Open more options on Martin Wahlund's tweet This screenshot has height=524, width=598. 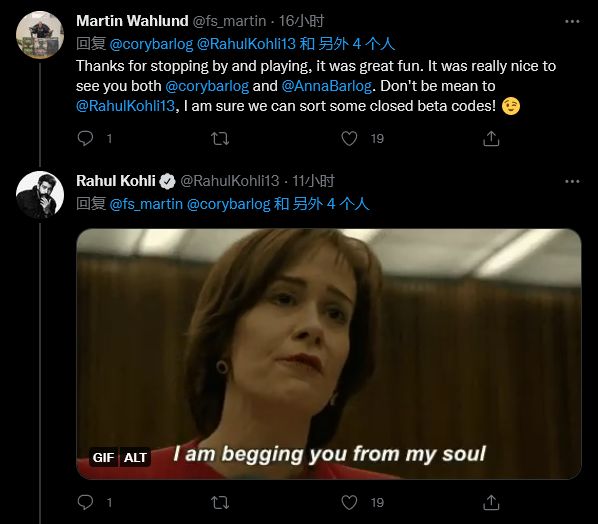[572, 21]
